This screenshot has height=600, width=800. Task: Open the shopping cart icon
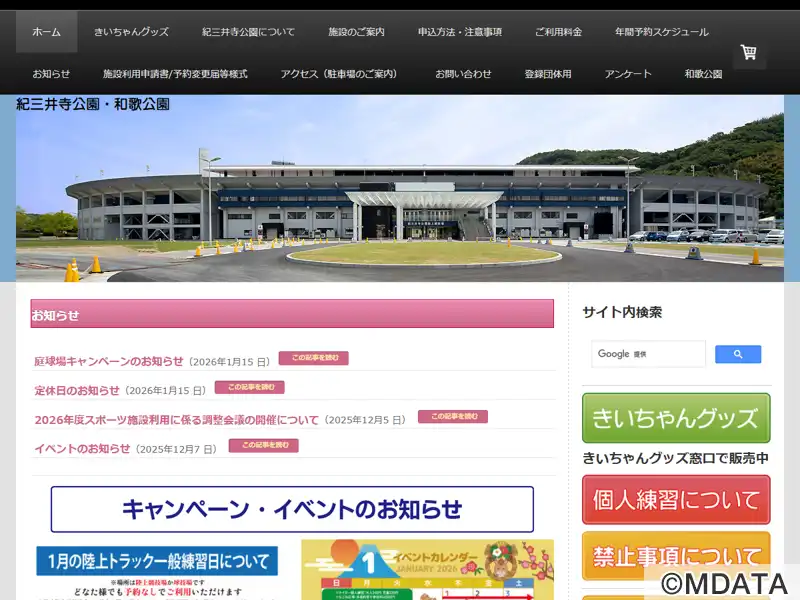748,52
